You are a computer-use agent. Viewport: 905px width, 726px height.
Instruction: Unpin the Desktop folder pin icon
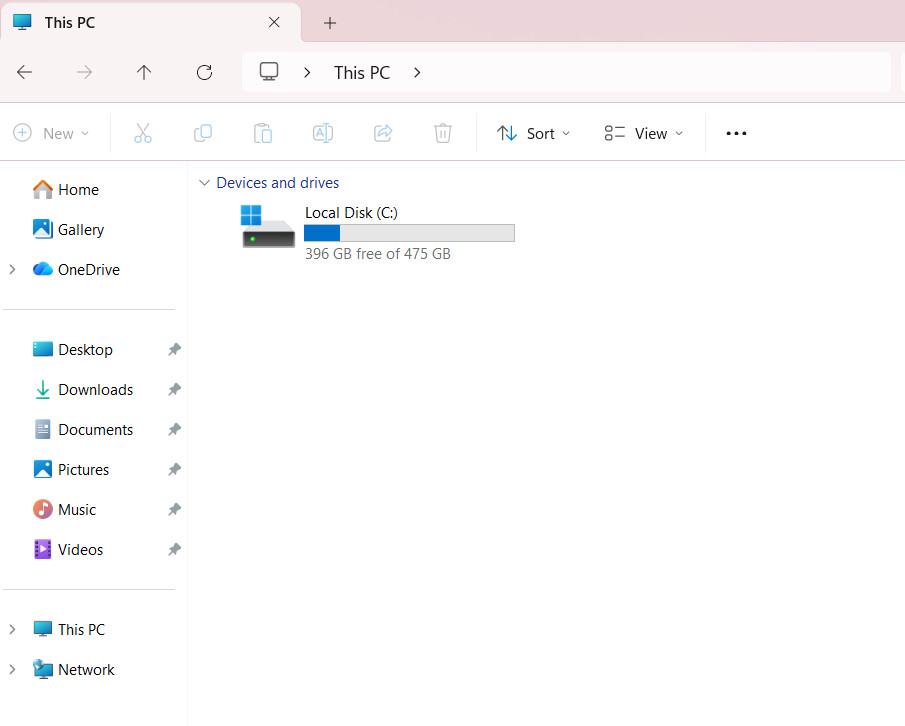point(174,350)
